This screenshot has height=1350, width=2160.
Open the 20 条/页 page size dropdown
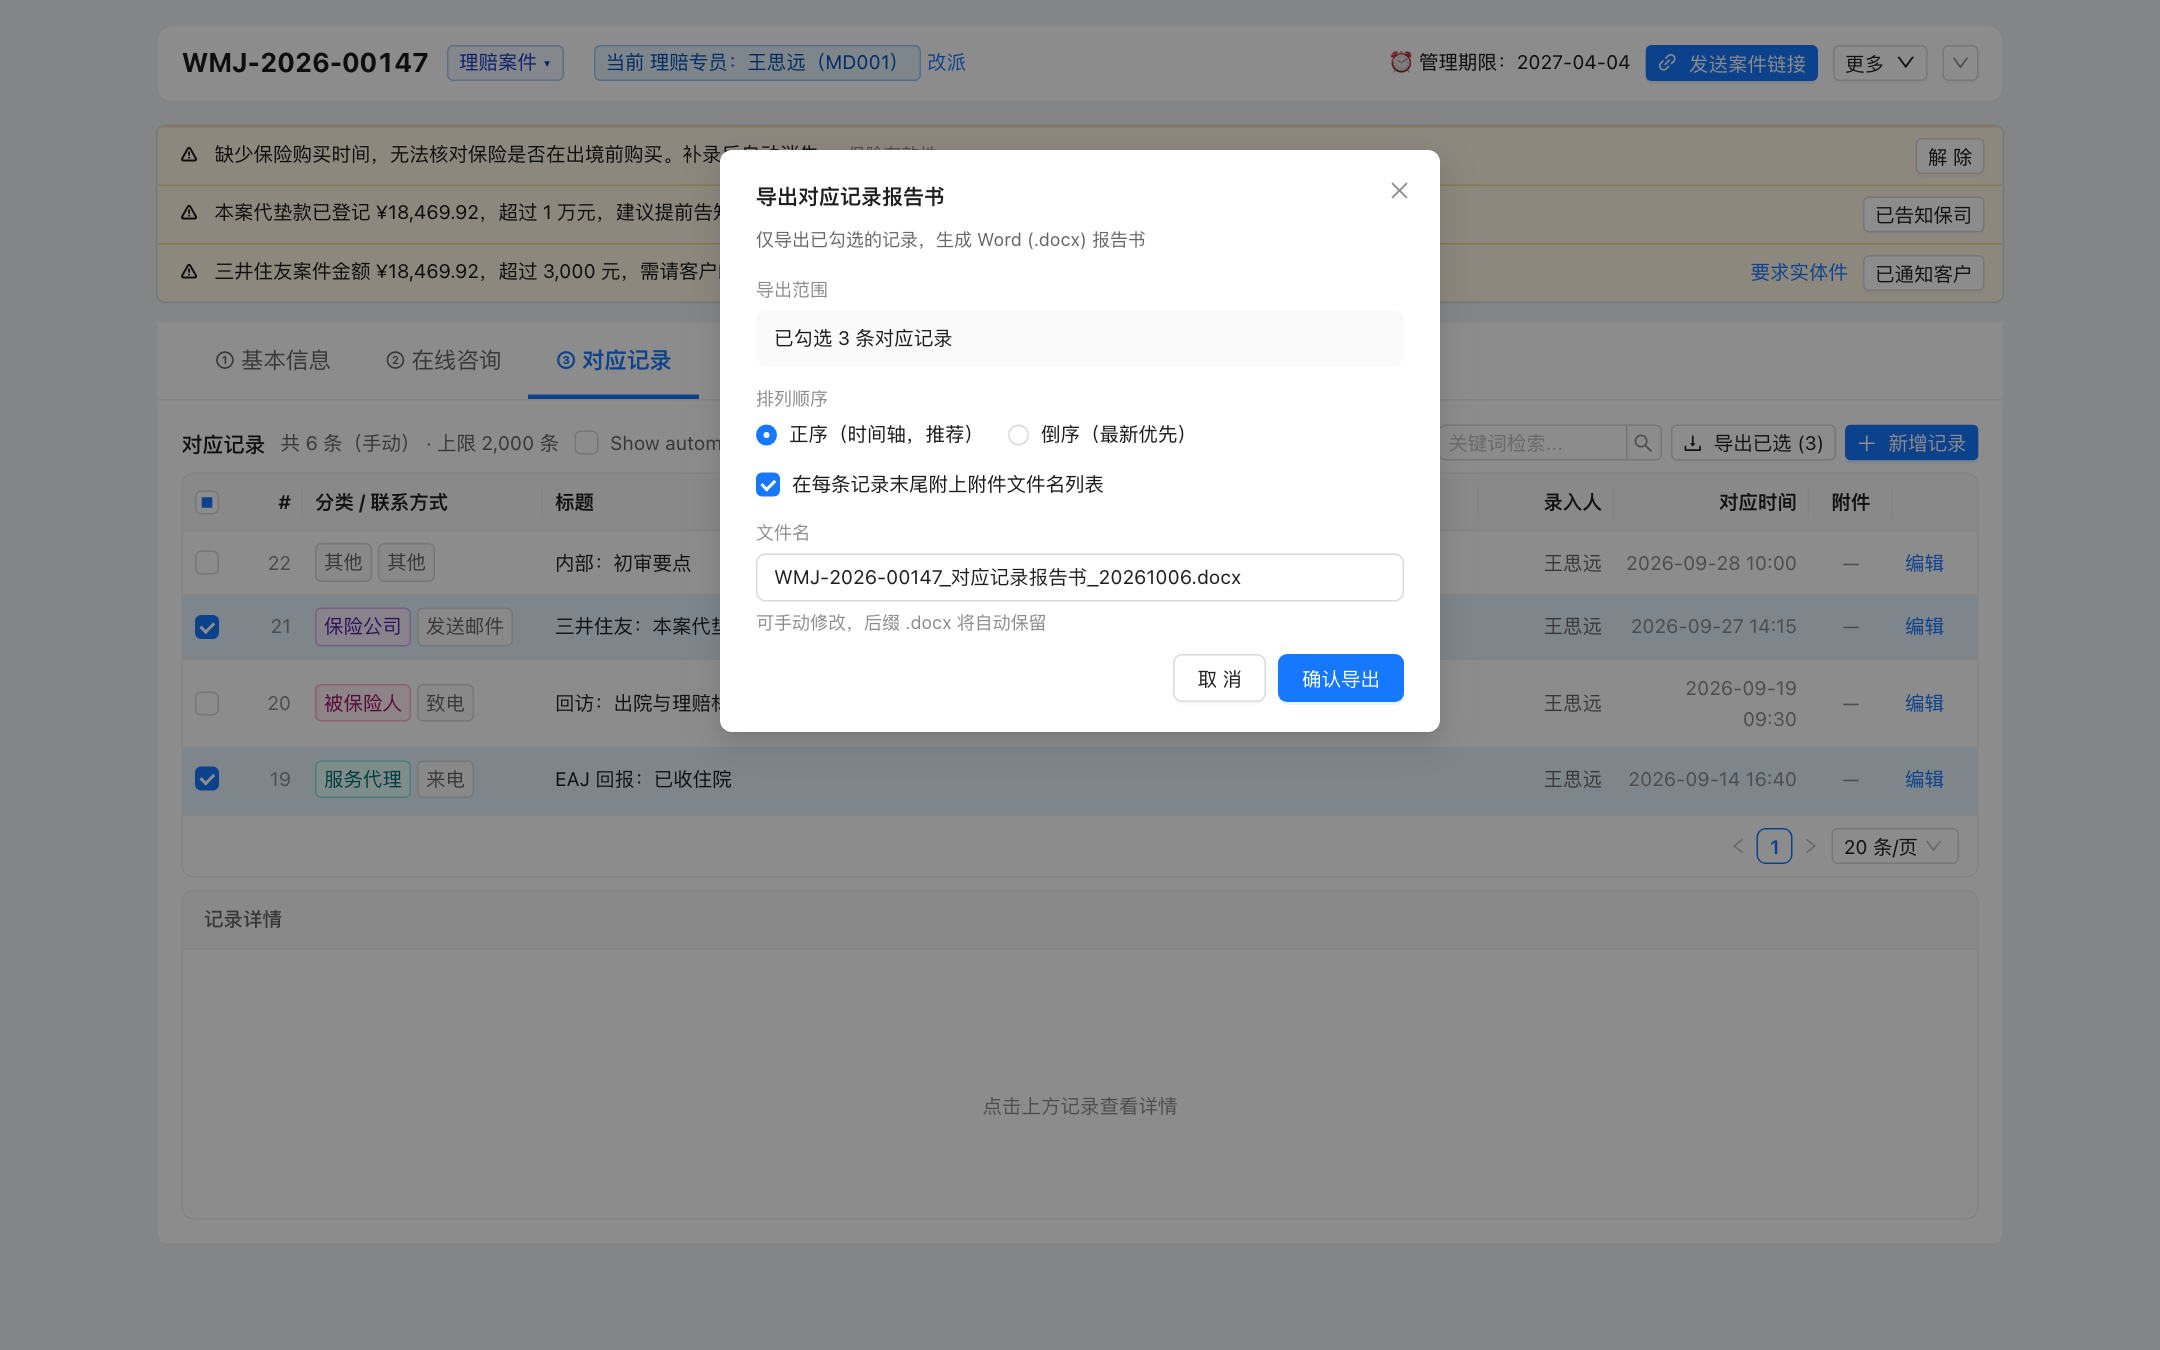1894,846
